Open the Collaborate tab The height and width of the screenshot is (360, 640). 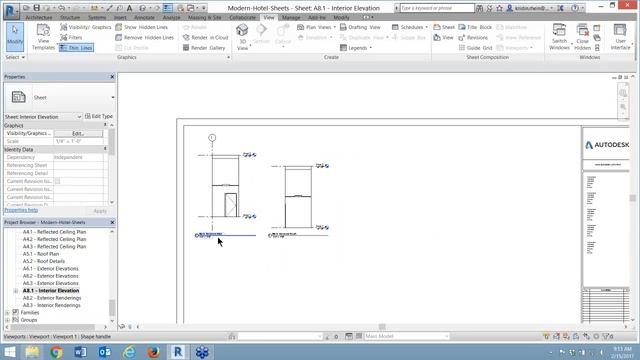(x=242, y=18)
